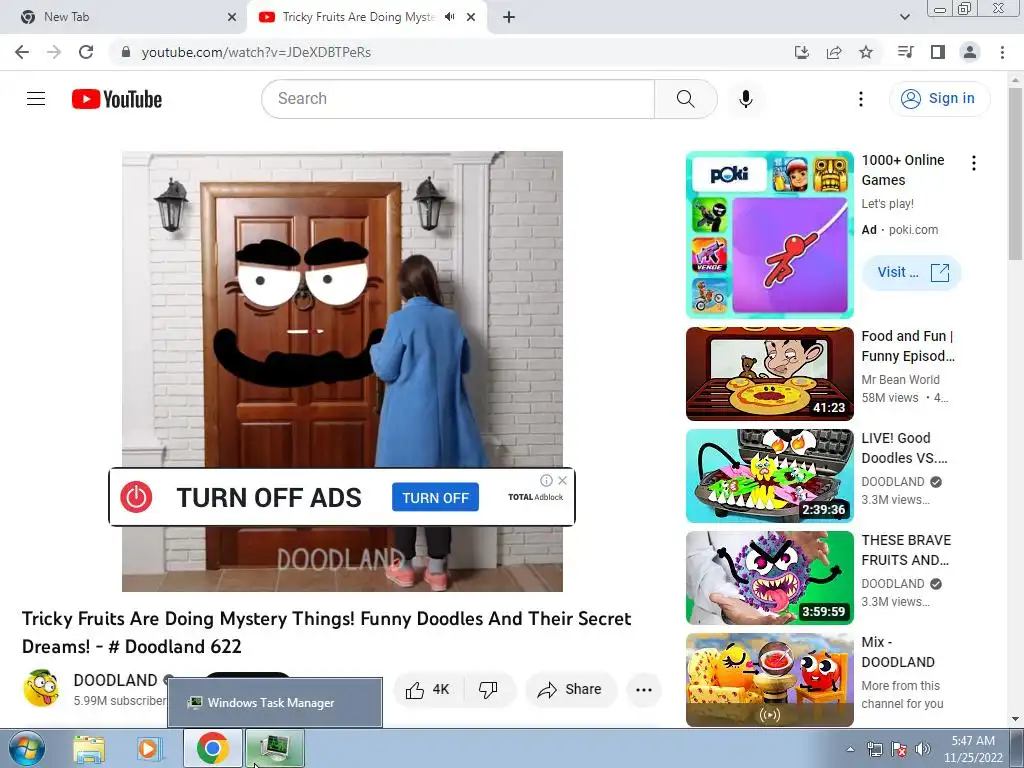Open the DOODLAND channel name link
Image resolution: width=1024 pixels, height=768 pixels.
pos(116,680)
